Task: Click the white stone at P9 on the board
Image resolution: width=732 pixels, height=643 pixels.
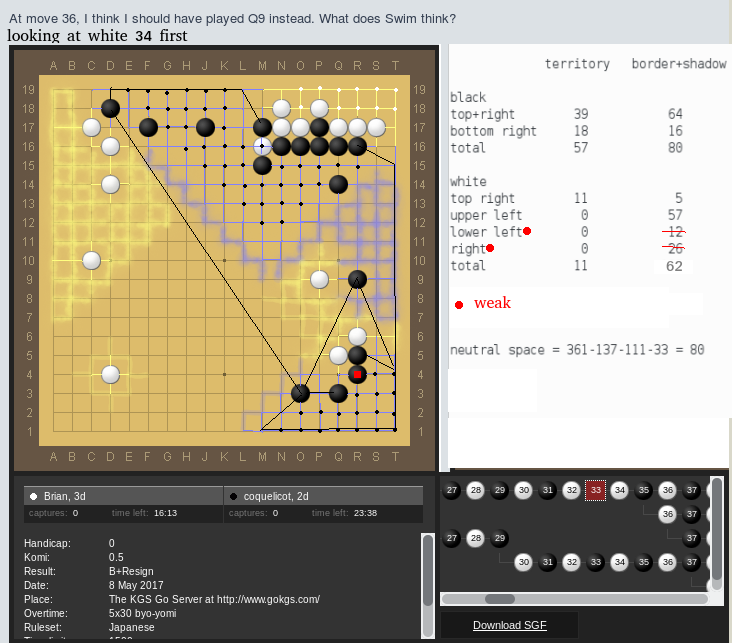Action: pos(319,279)
